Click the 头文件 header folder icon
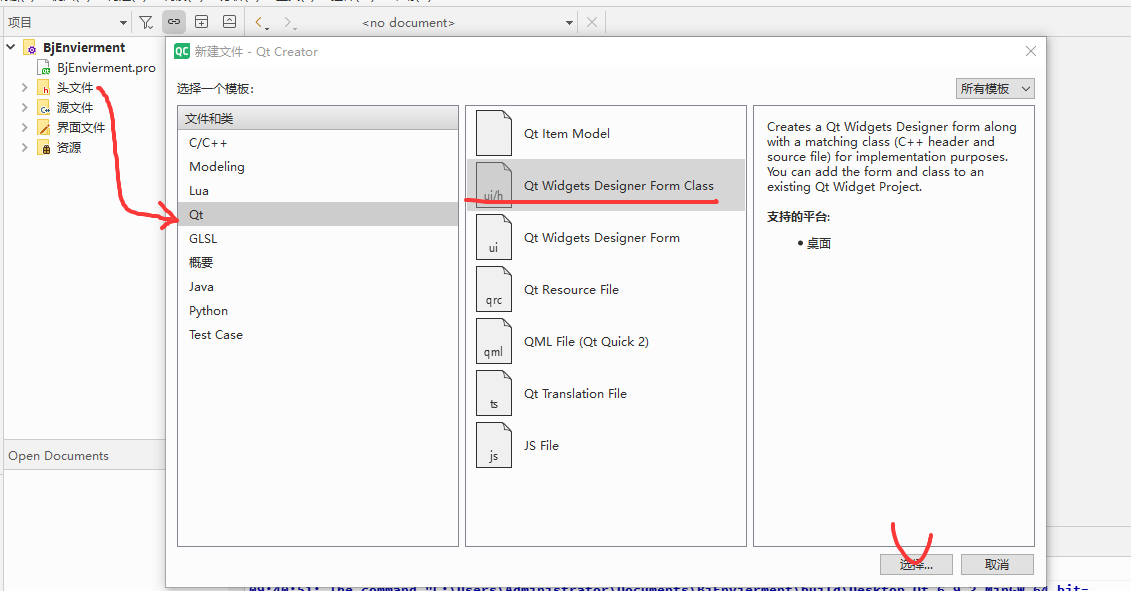Screen dimensions: 1131x591 click(44, 88)
